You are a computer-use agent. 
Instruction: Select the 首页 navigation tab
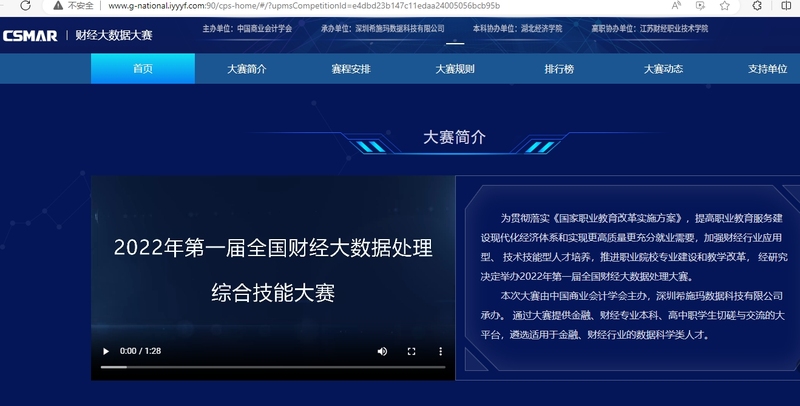(x=143, y=69)
